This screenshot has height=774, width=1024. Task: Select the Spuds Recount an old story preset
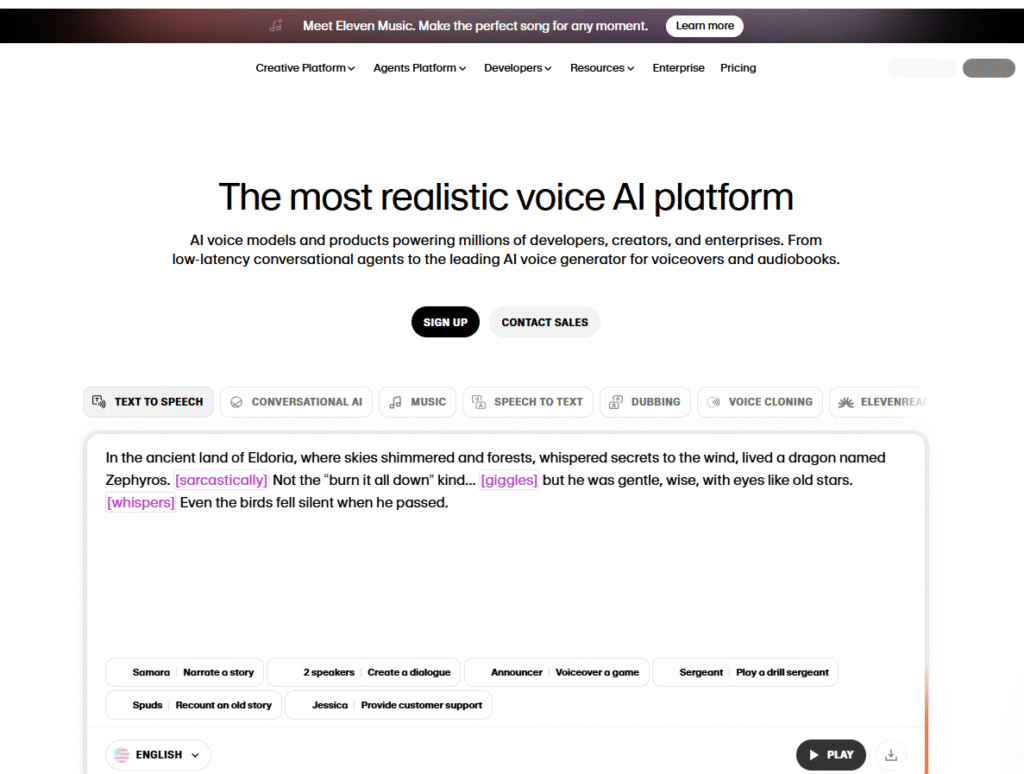tap(193, 705)
